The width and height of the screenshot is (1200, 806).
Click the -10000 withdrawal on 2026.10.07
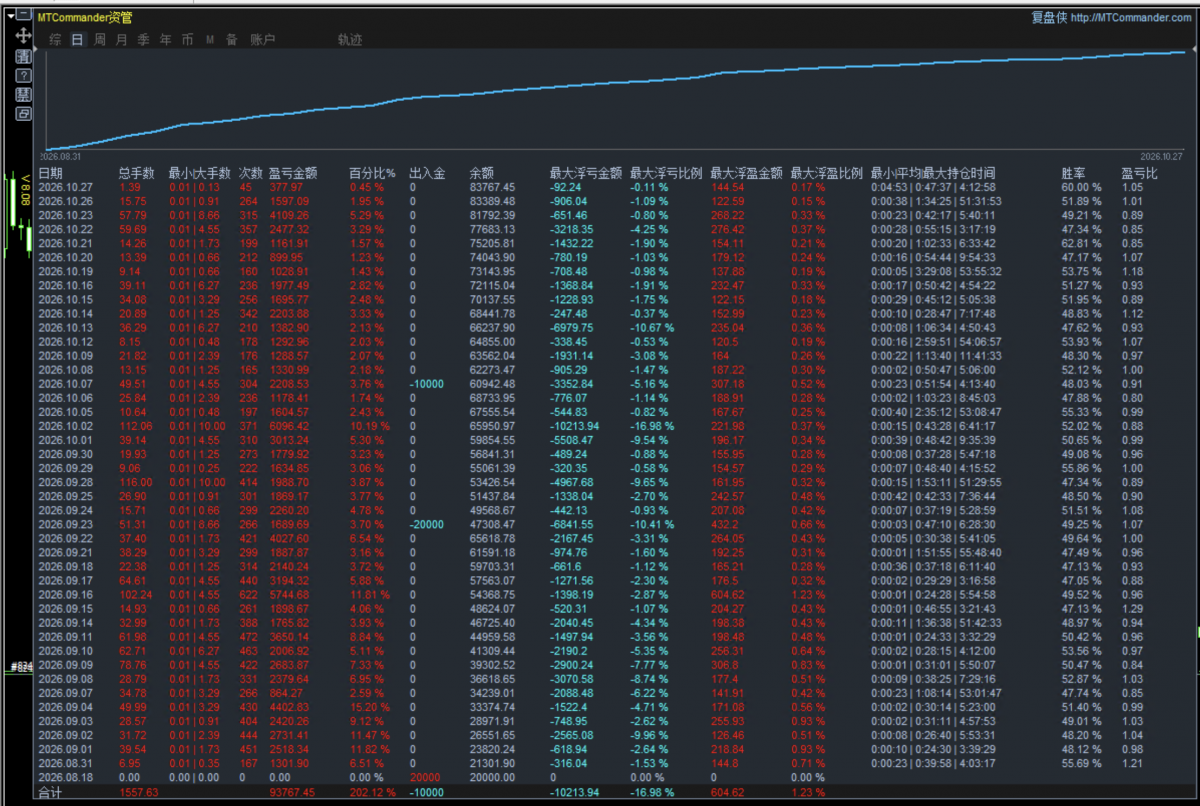click(427, 383)
